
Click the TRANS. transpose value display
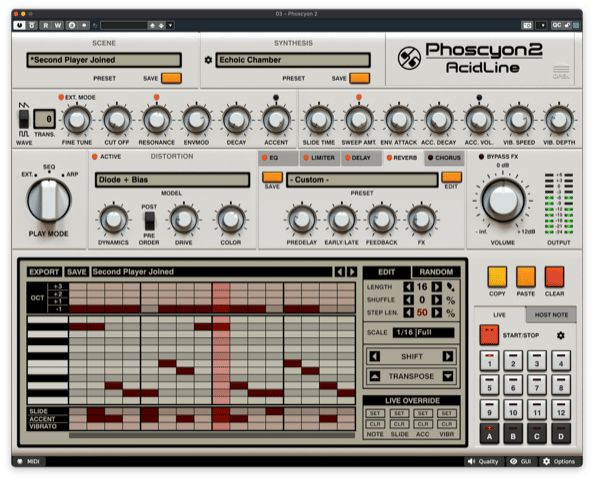[44, 119]
